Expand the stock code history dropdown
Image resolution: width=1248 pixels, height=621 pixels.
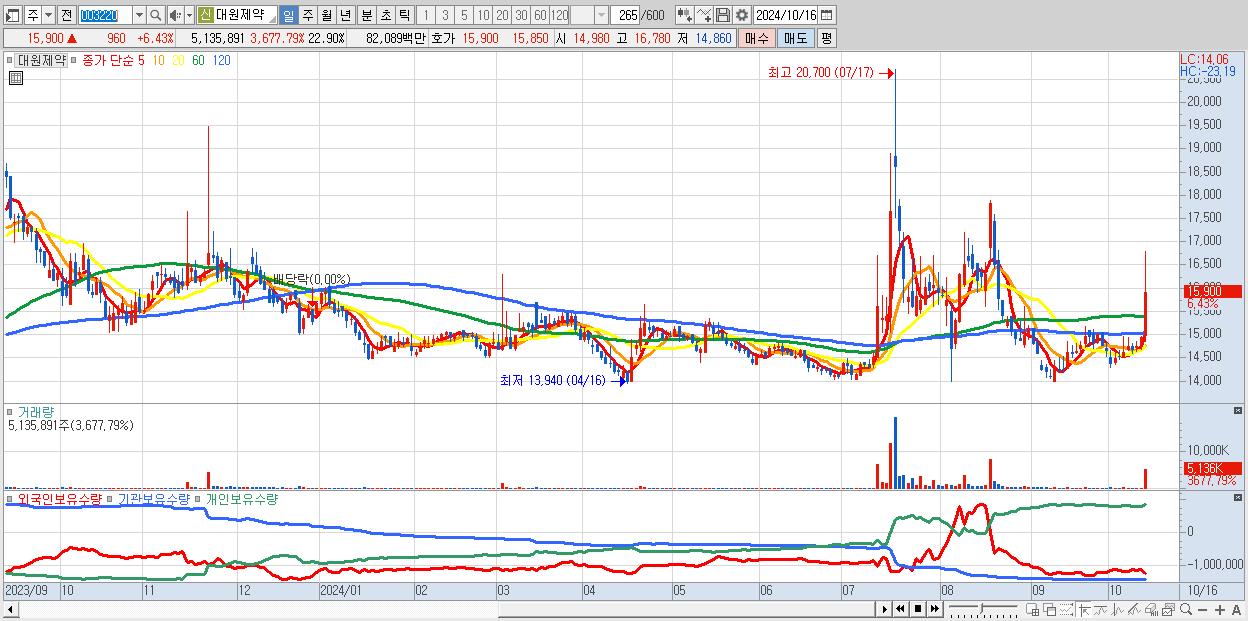[x=139, y=15]
